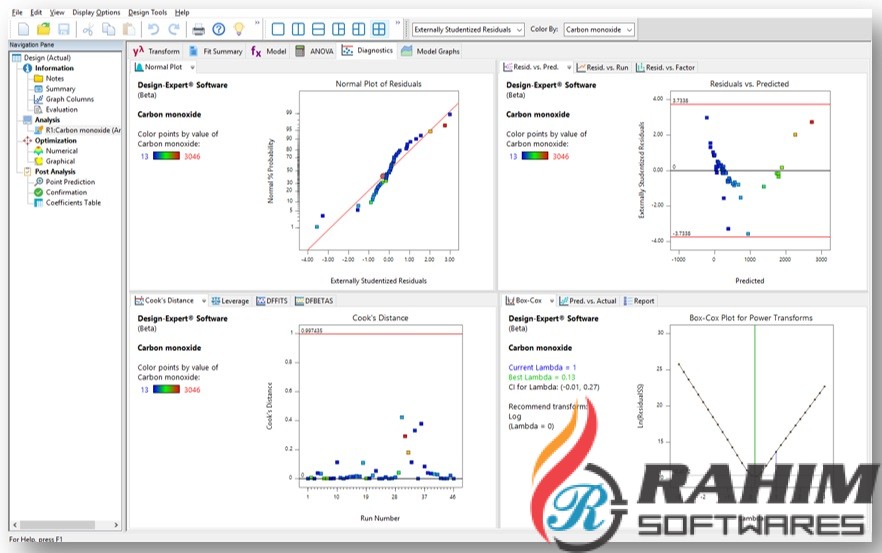Open Externally Studentized Residuals dropdown

468,29
